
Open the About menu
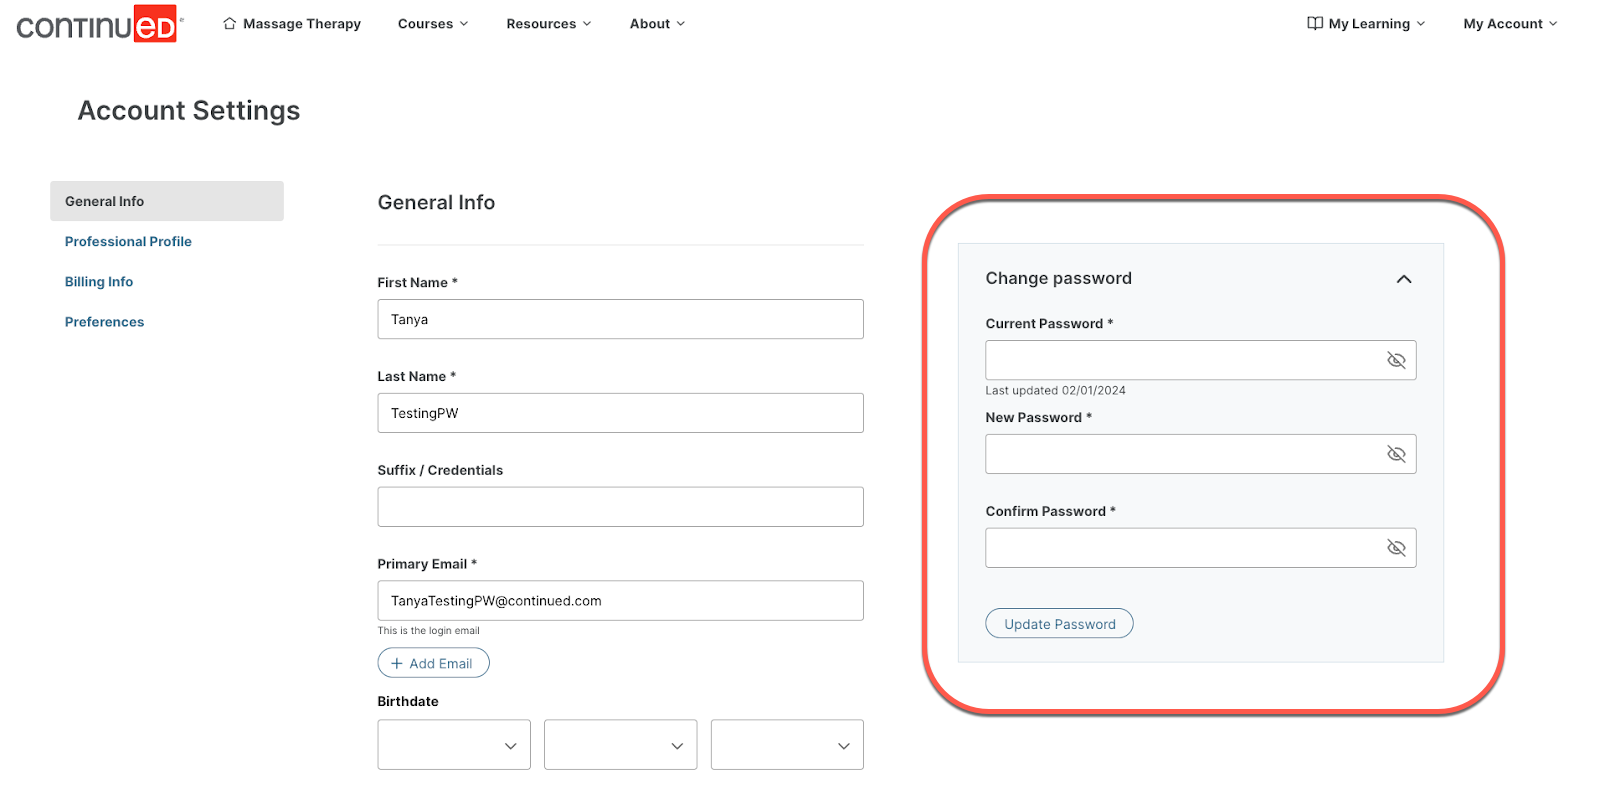click(657, 24)
